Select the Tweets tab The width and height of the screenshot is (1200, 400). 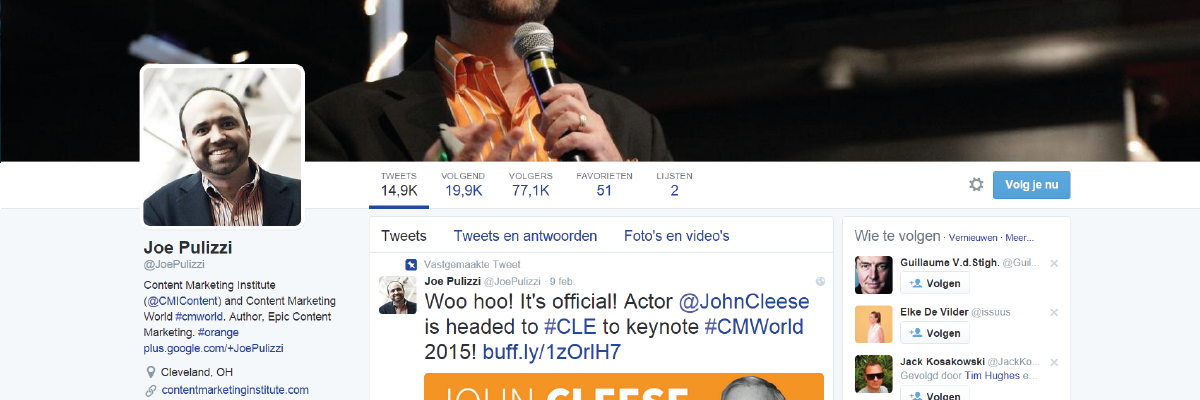pyautogui.click(x=404, y=236)
